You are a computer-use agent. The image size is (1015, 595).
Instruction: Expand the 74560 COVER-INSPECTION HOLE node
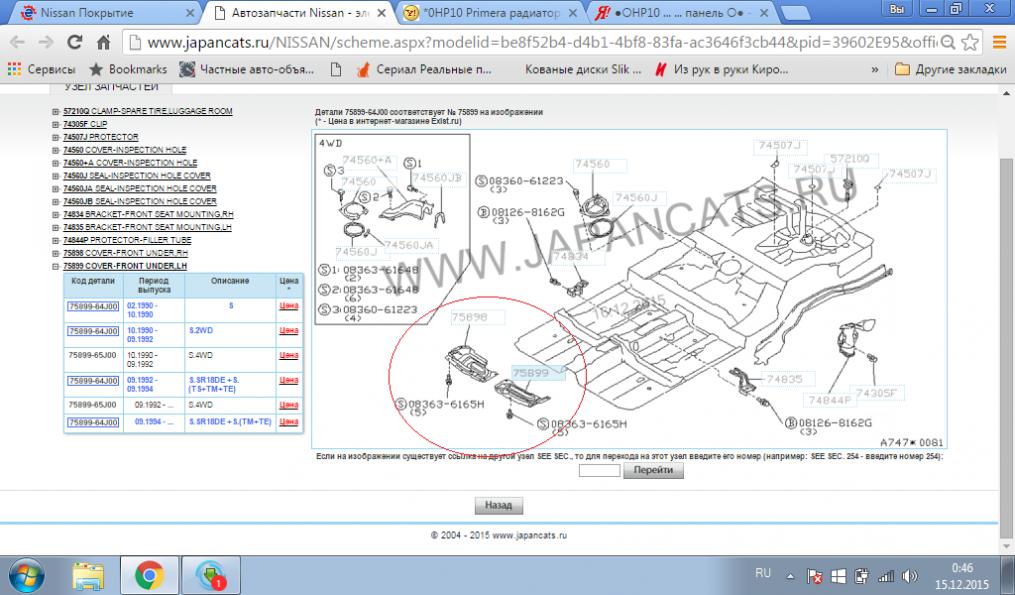click(56, 150)
